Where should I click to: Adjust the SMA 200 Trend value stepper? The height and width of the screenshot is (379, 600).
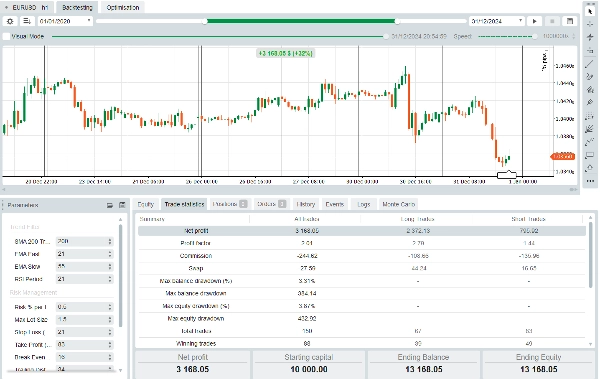point(110,241)
